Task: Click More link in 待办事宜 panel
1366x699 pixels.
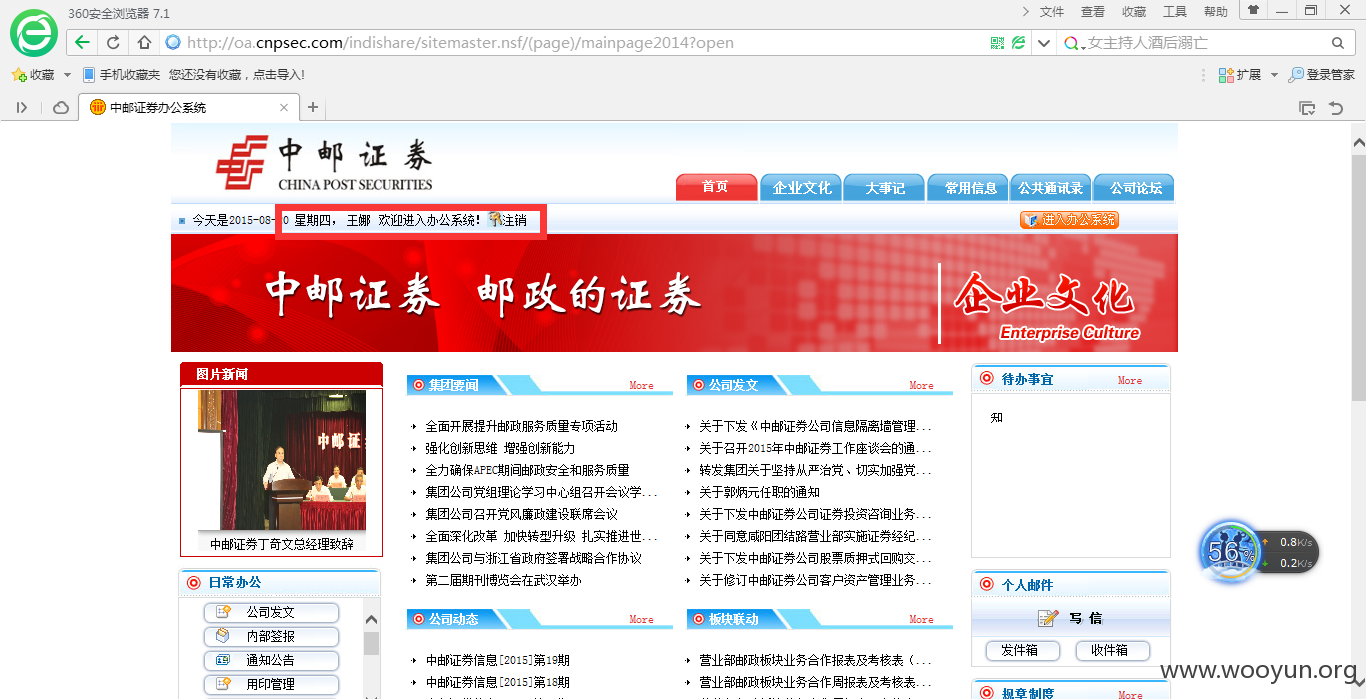Action: click(1130, 380)
